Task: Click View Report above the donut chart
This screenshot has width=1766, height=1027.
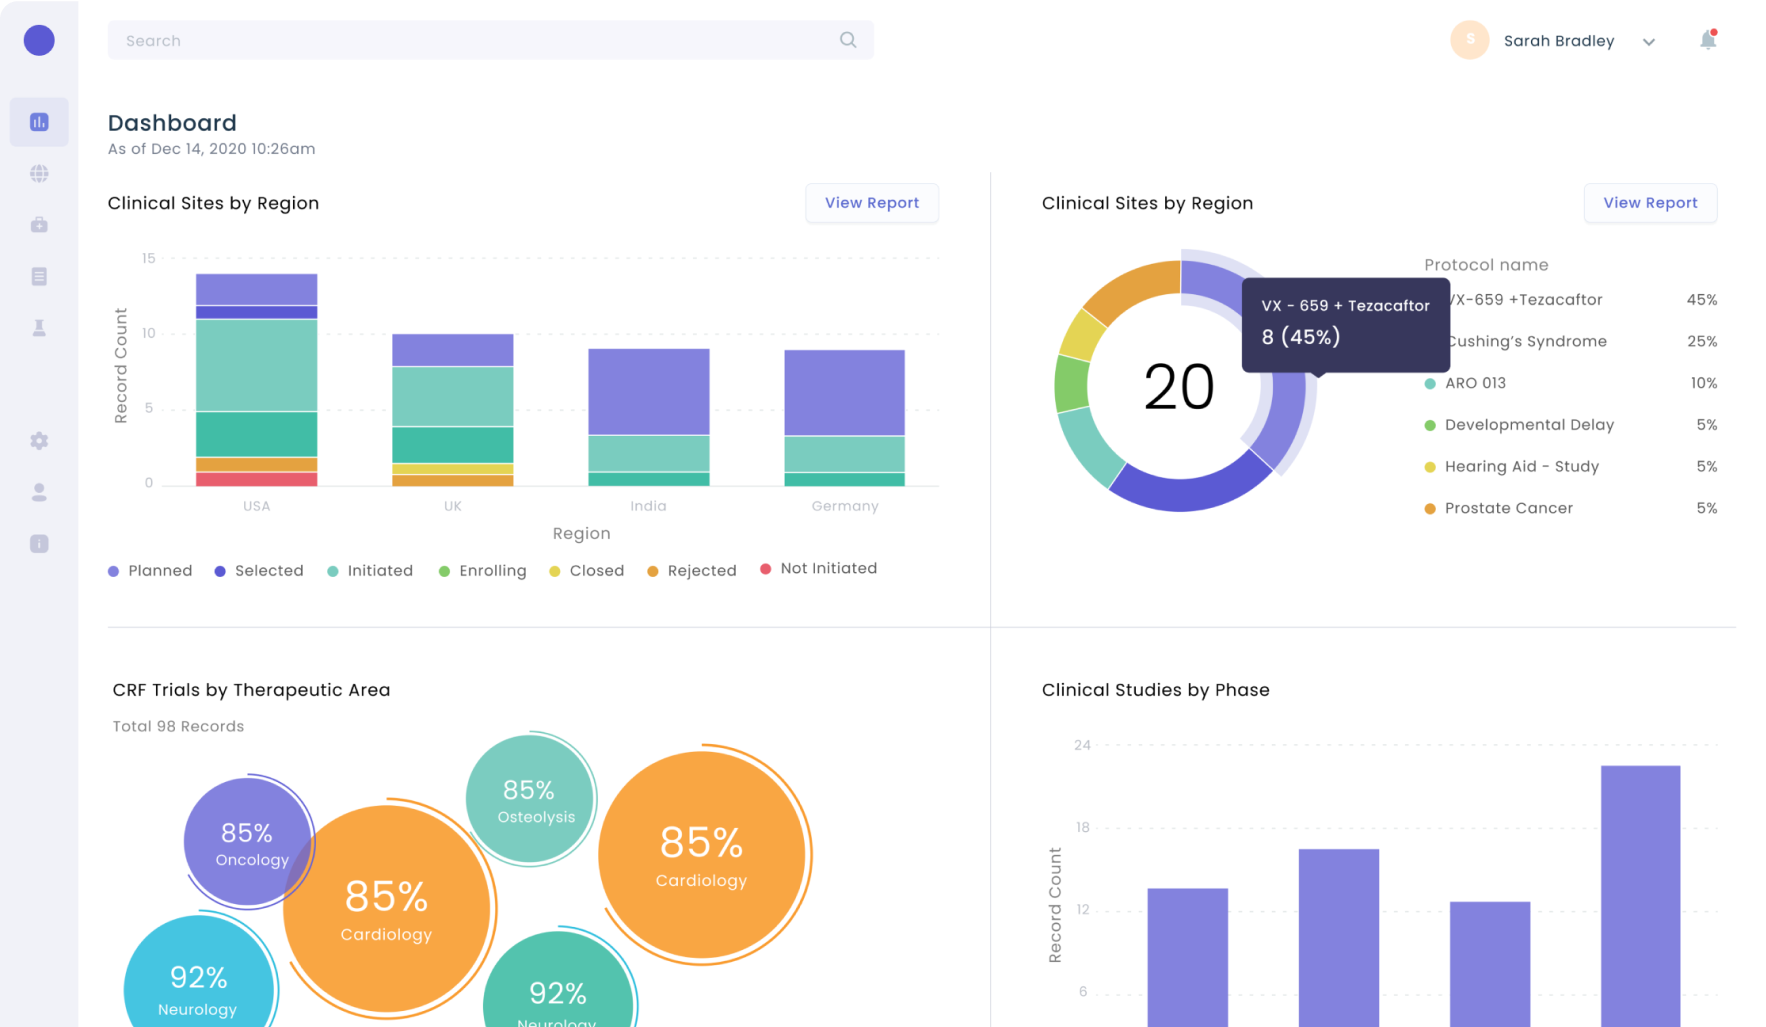Action: coord(1650,203)
